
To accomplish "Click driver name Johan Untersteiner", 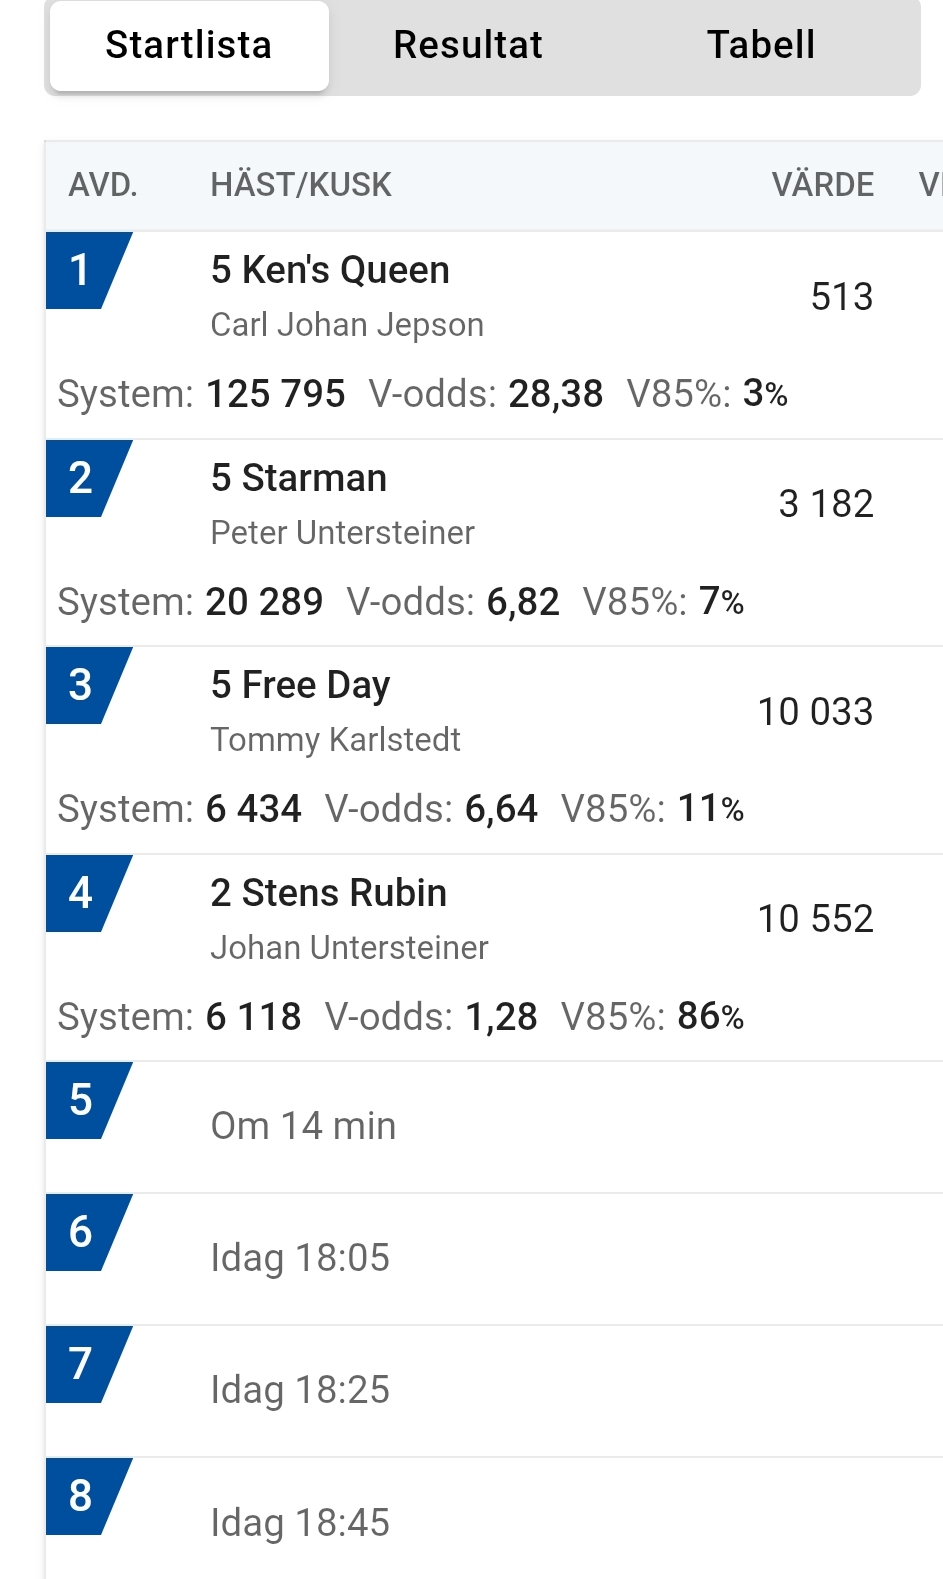I will pos(349,948).
